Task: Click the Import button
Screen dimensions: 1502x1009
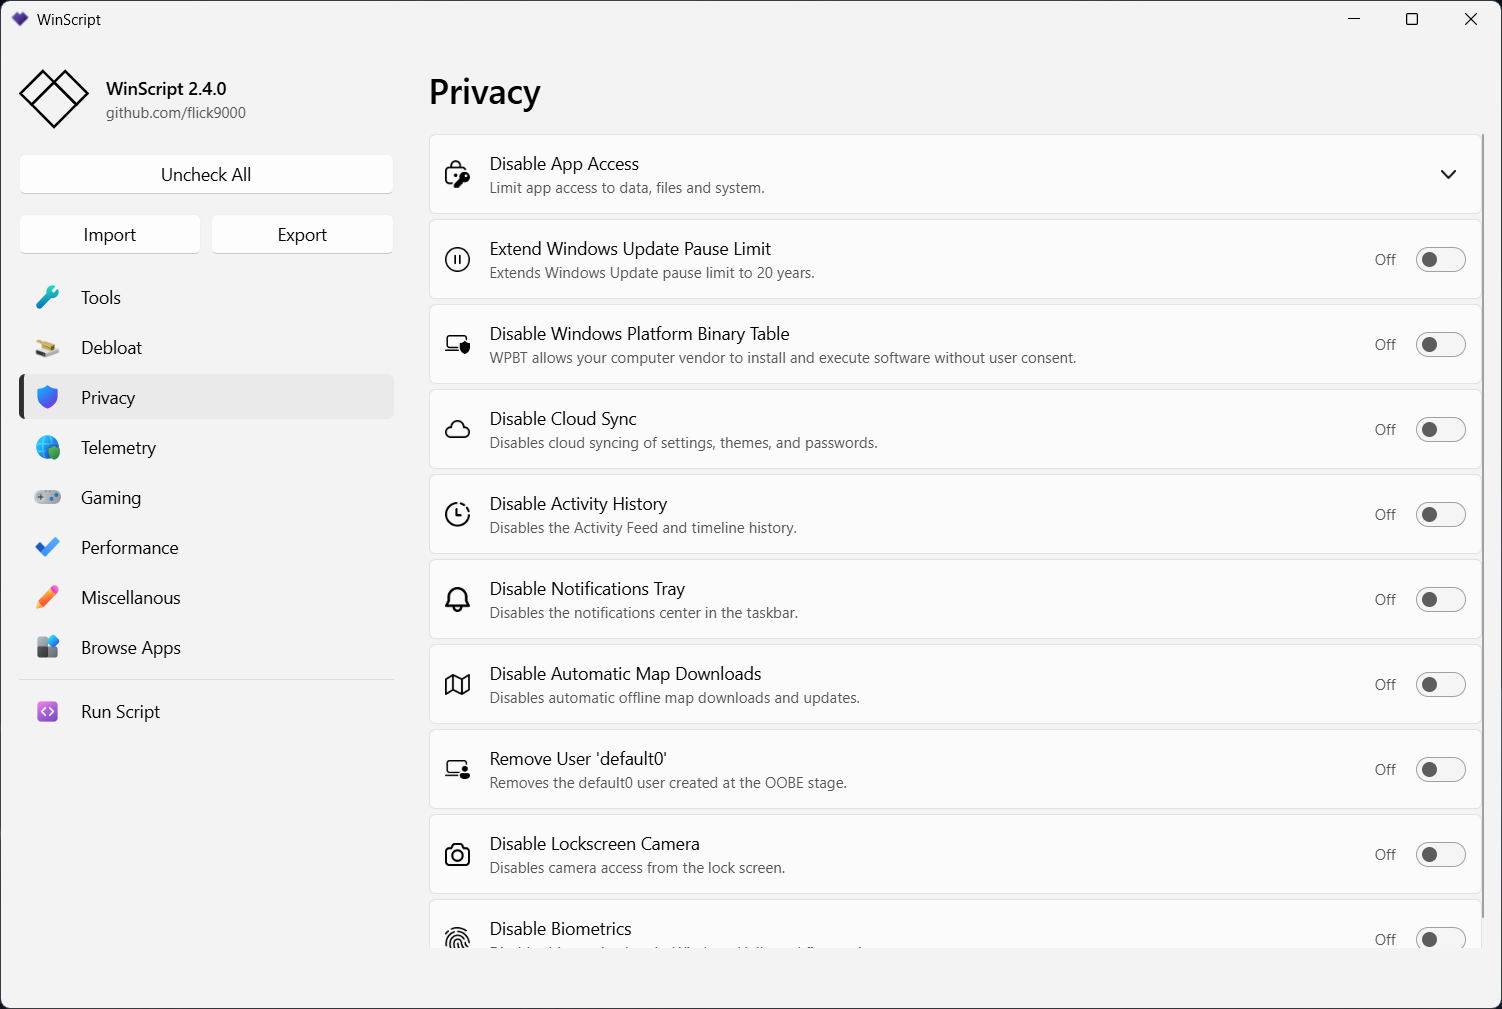Action: [110, 235]
